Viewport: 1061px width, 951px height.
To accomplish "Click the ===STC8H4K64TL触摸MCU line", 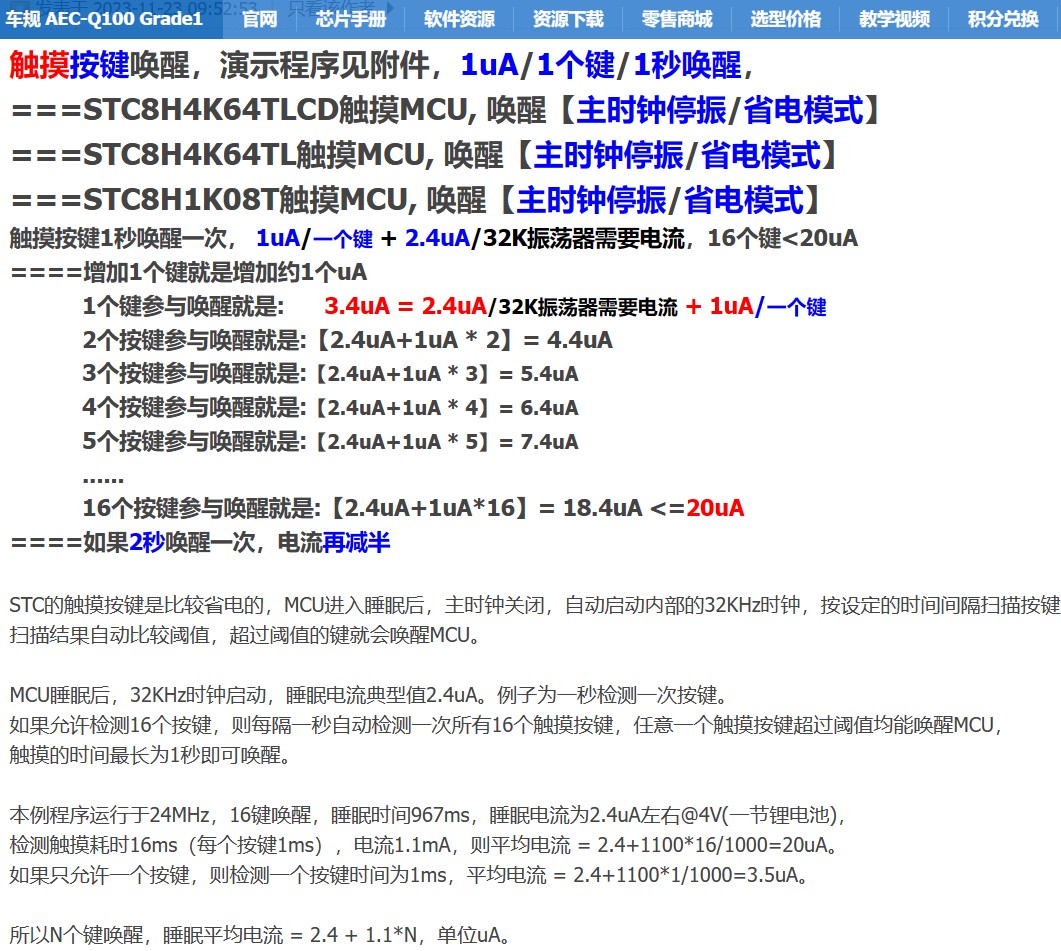I will point(424,154).
